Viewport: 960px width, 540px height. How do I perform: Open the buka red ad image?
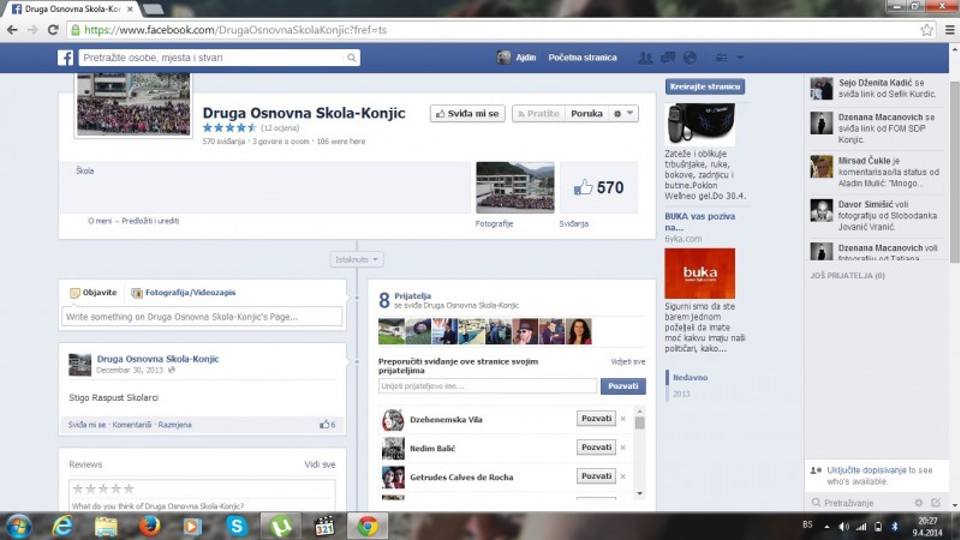(700, 273)
